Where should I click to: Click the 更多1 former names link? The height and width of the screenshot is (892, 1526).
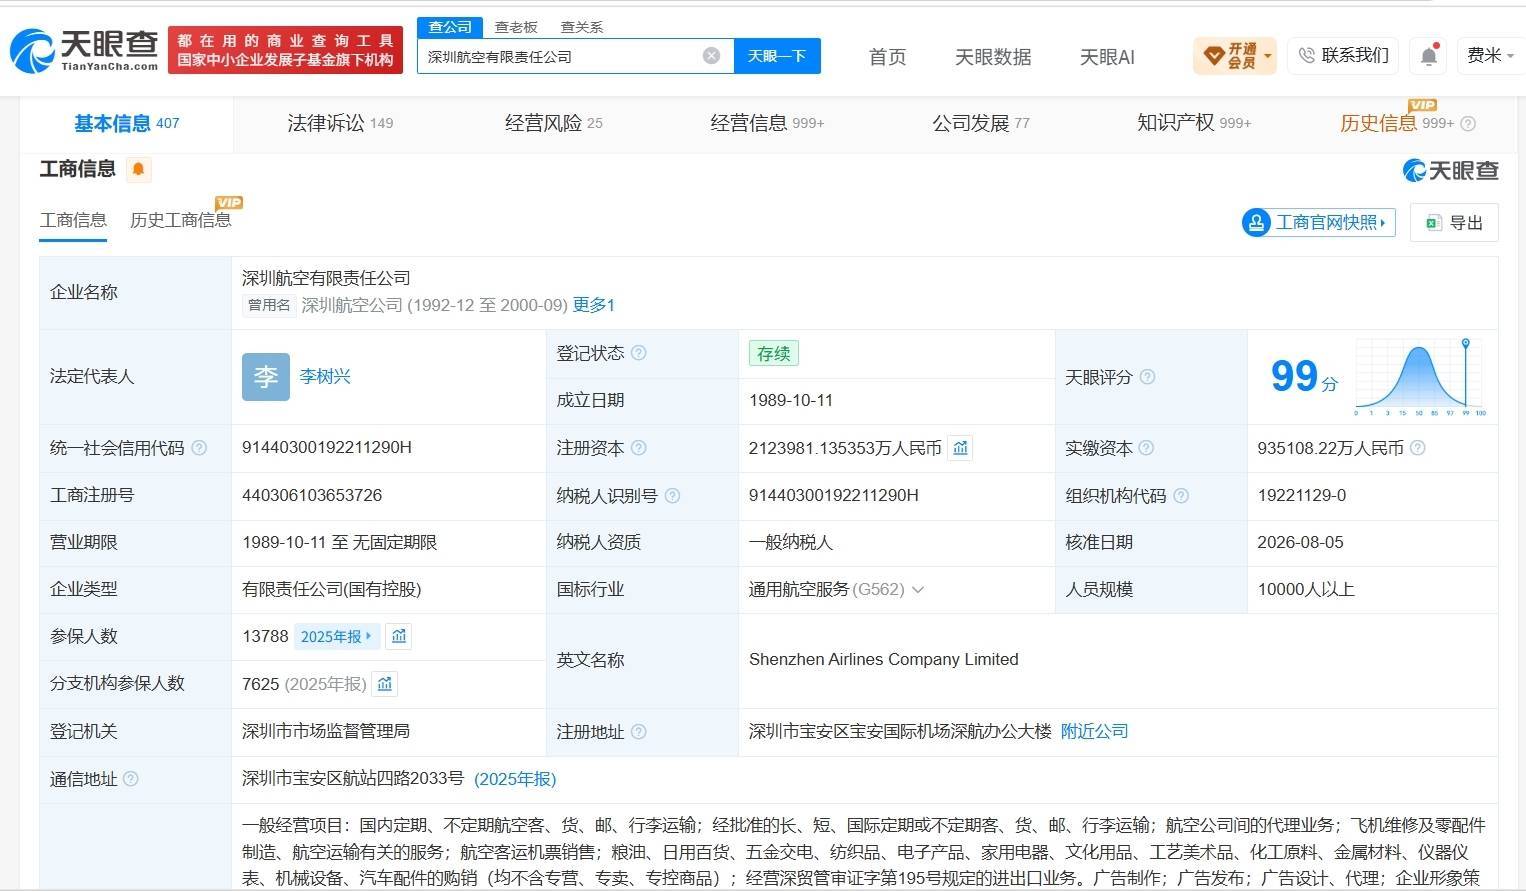point(594,305)
